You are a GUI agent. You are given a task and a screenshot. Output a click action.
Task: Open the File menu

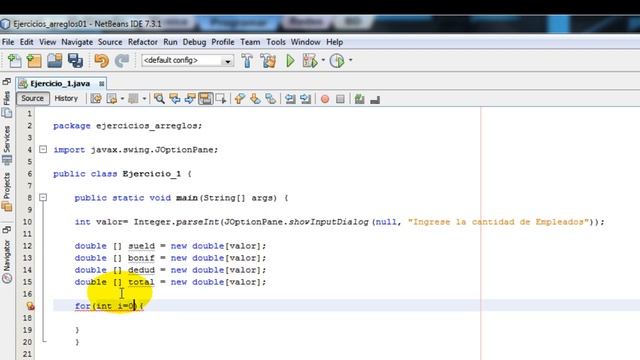click(x=8, y=42)
